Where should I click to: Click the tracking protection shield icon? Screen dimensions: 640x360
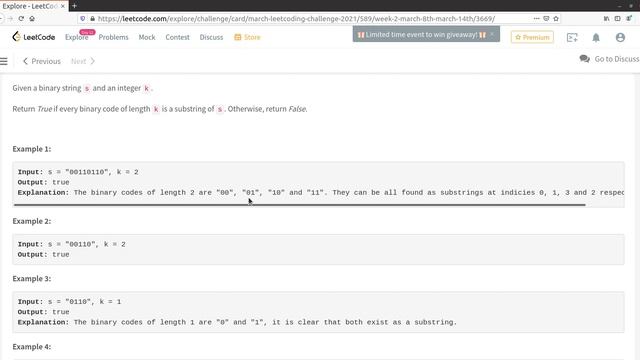pos(83,19)
